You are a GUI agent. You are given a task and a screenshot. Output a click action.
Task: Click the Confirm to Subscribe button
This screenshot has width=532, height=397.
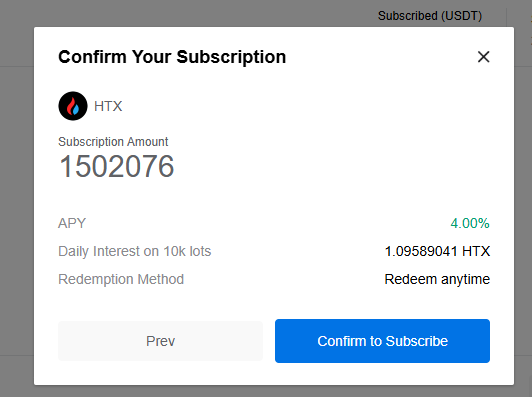(382, 341)
